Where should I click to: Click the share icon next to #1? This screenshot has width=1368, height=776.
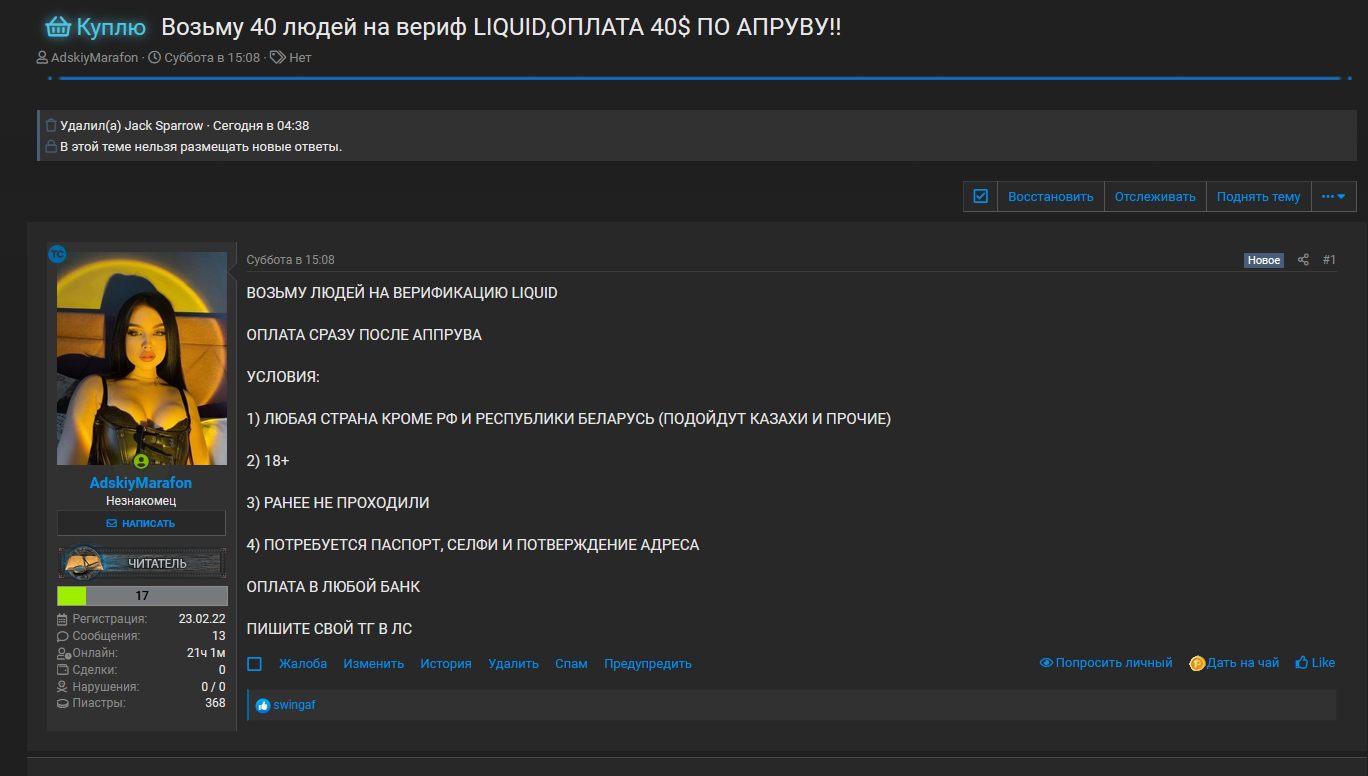click(x=1303, y=260)
